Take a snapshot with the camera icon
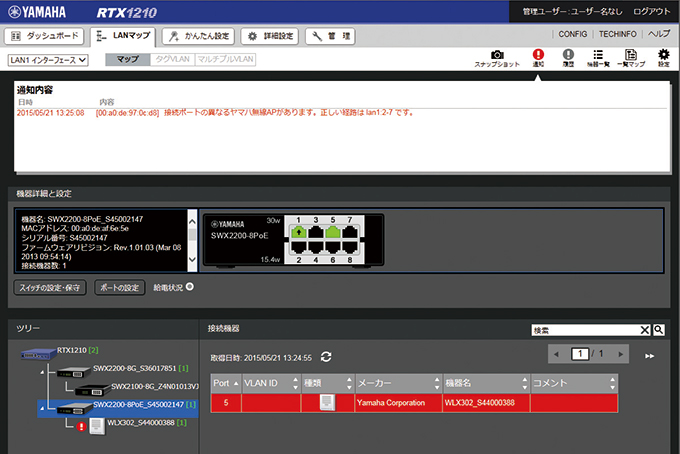 (497, 58)
